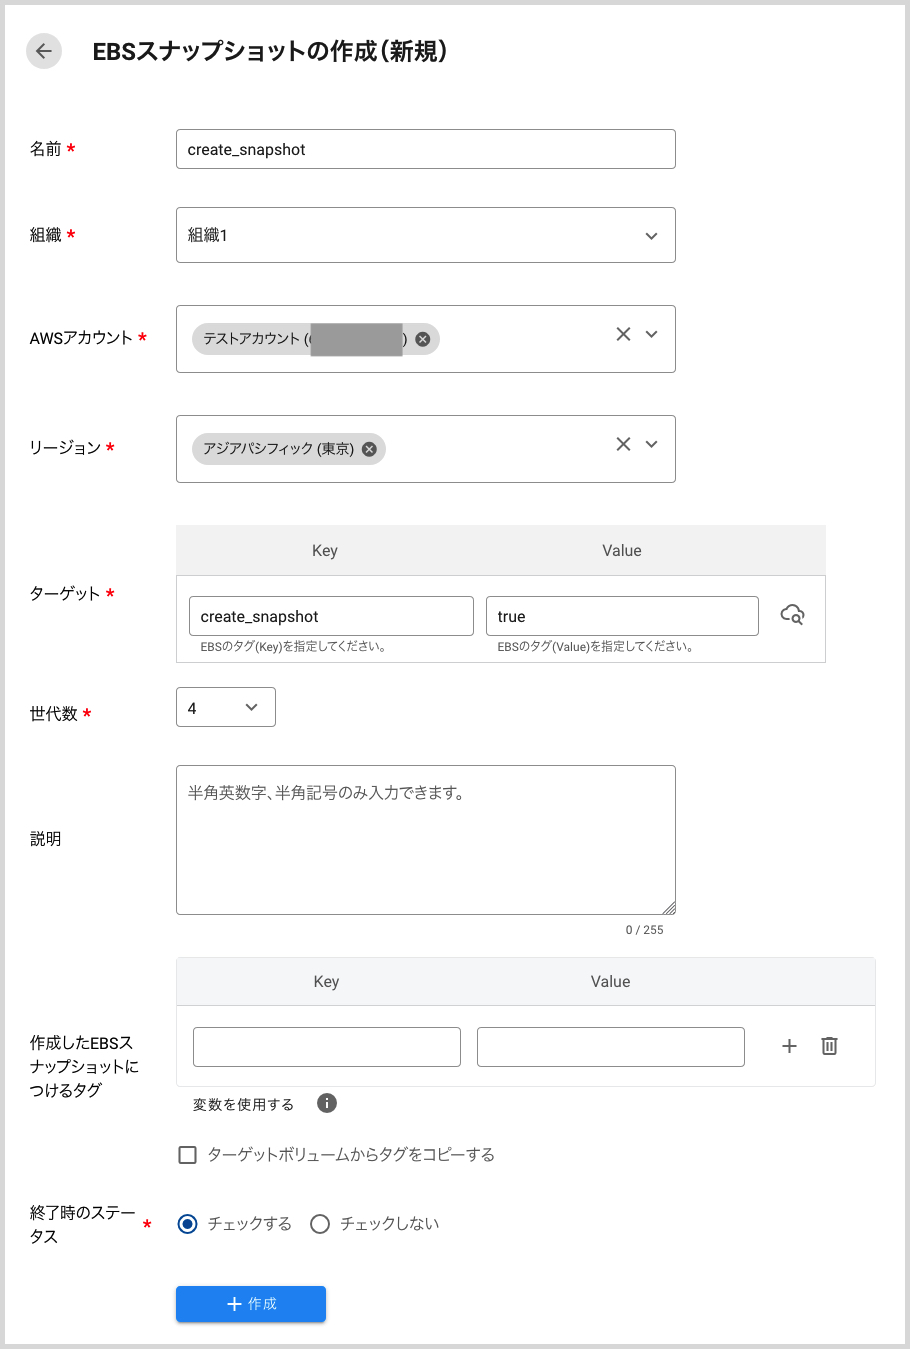Screen dimensions: 910x1349
Task: Click the back arrow icon
Action: (x=44, y=51)
